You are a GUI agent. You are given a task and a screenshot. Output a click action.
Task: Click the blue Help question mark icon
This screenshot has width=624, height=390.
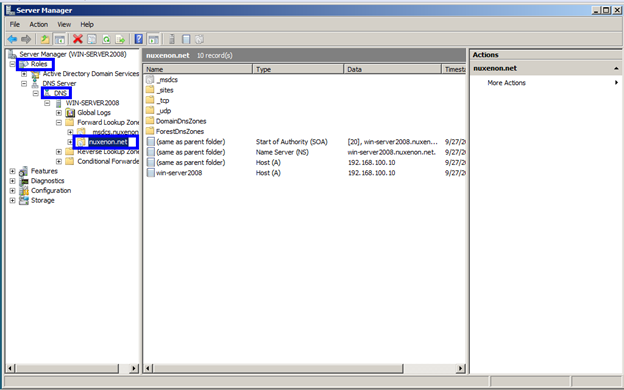click(x=138, y=39)
